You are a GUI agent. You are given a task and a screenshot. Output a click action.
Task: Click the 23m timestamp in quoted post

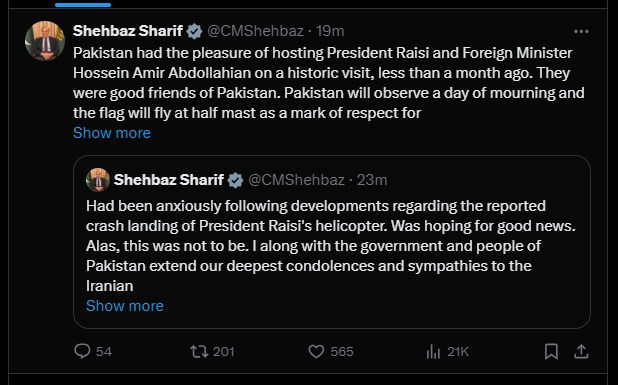(372, 180)
